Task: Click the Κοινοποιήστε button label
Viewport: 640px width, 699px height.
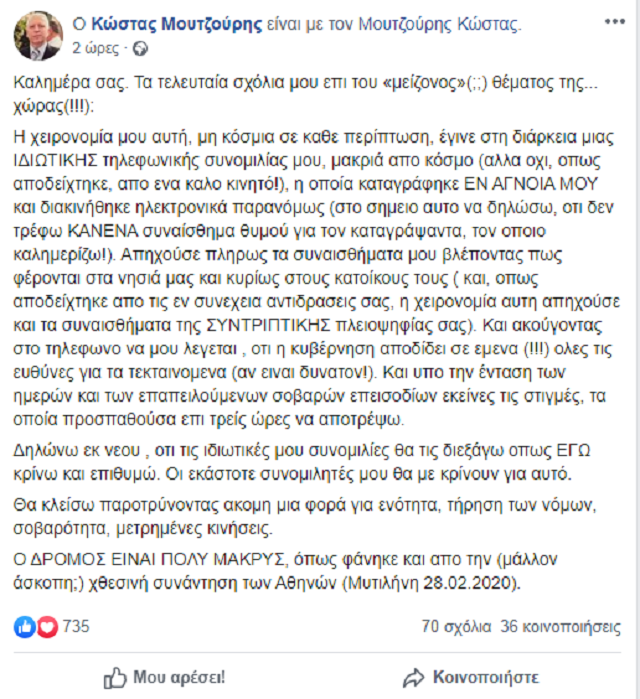Action: click(x=486, y=678)
